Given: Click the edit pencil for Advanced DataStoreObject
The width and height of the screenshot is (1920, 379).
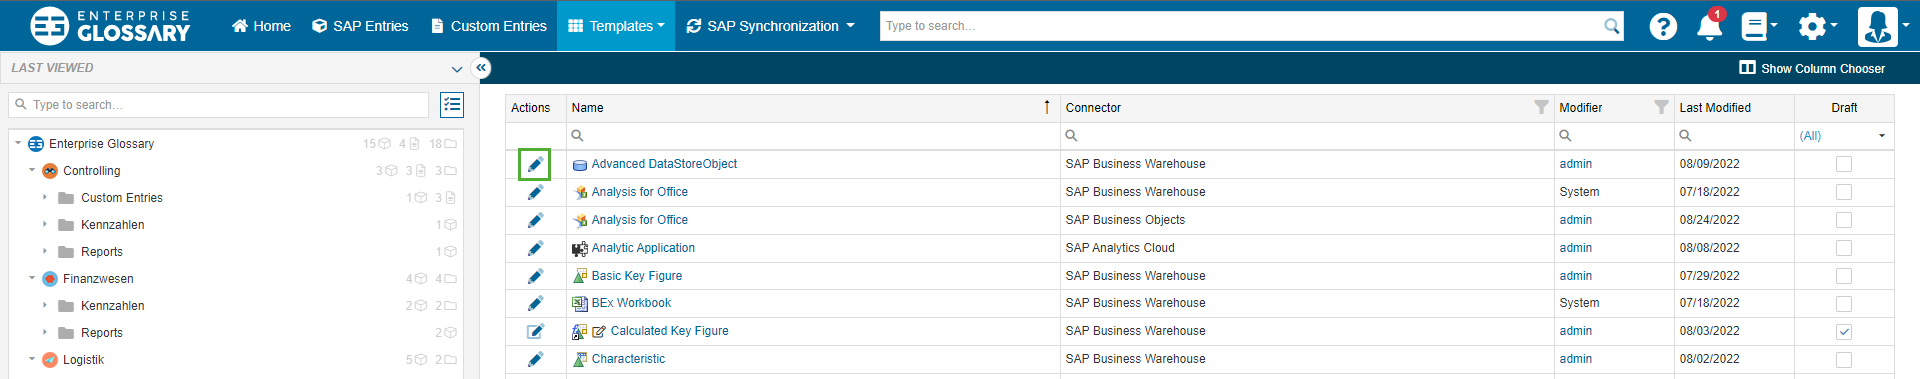Looking at the screenshot, I should (535, 164).
